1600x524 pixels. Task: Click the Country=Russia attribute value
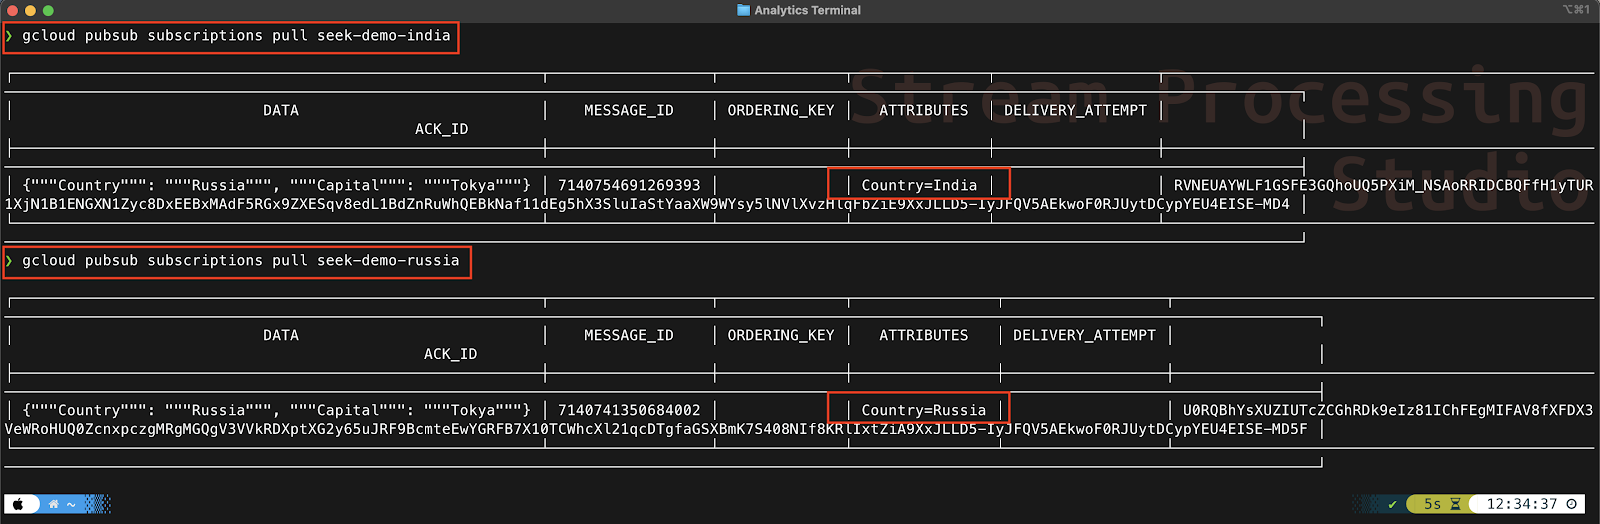tap(924, 410)
